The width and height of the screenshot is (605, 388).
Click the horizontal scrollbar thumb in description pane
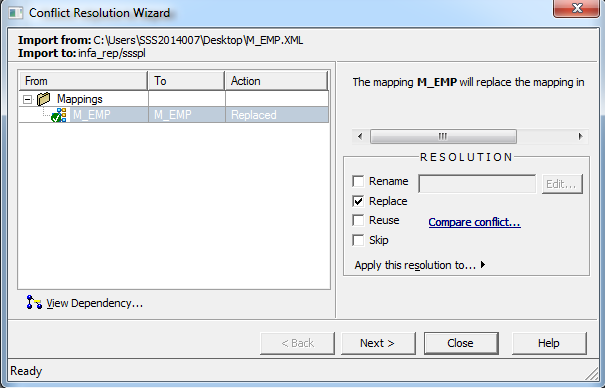coord(443,137)
